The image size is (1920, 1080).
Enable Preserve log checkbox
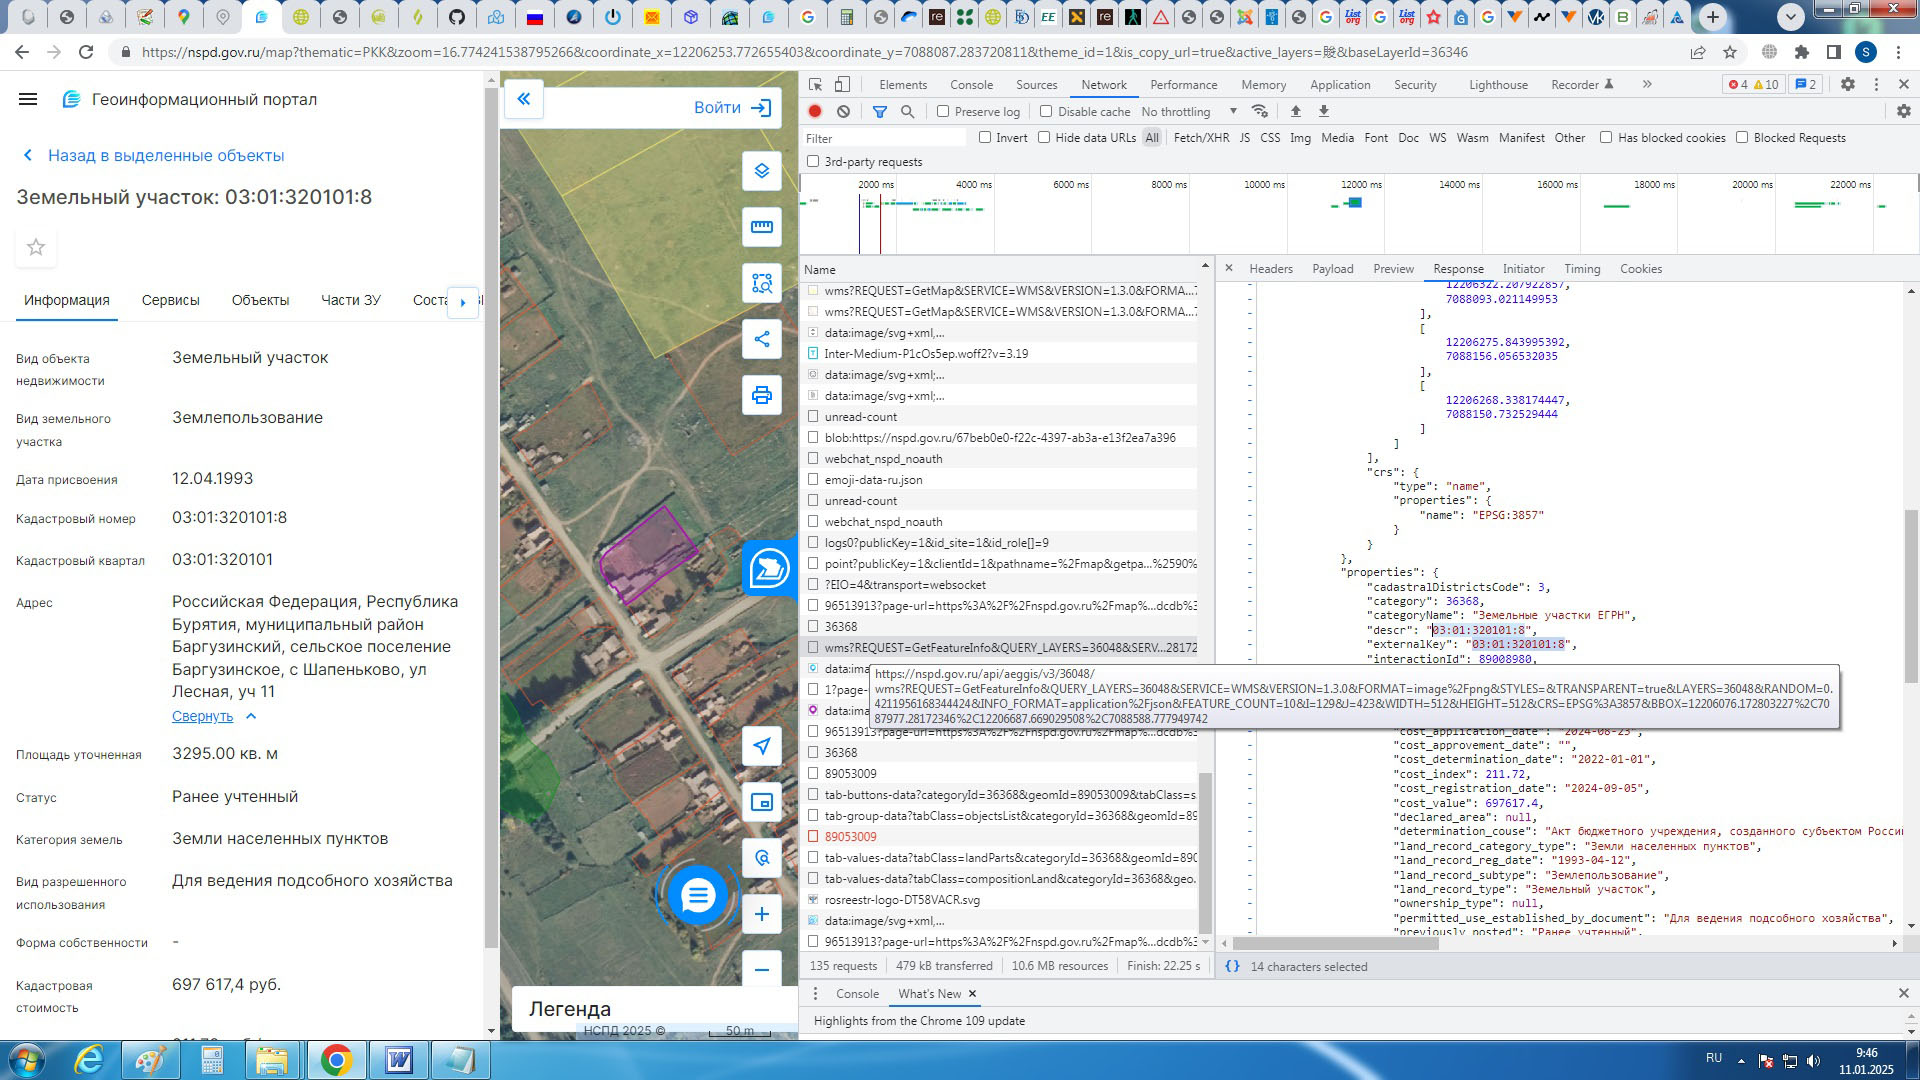(943, 112)
